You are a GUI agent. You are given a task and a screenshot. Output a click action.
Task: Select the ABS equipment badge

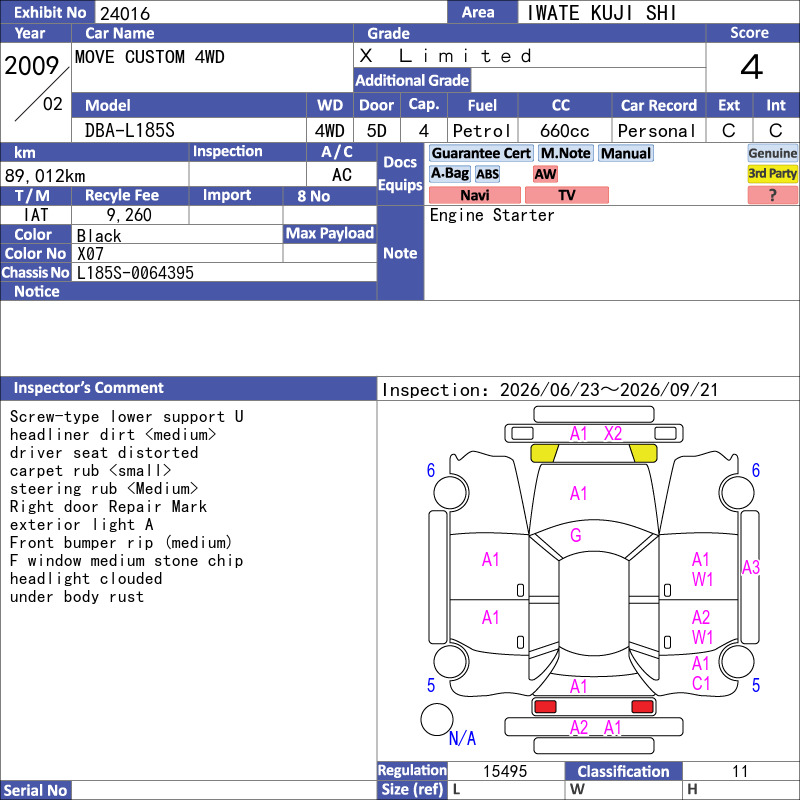click(x=487, y=174)
